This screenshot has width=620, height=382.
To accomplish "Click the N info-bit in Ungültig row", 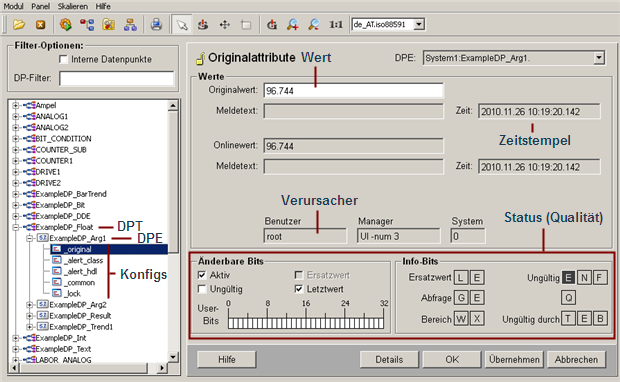I will coord(584,278).
